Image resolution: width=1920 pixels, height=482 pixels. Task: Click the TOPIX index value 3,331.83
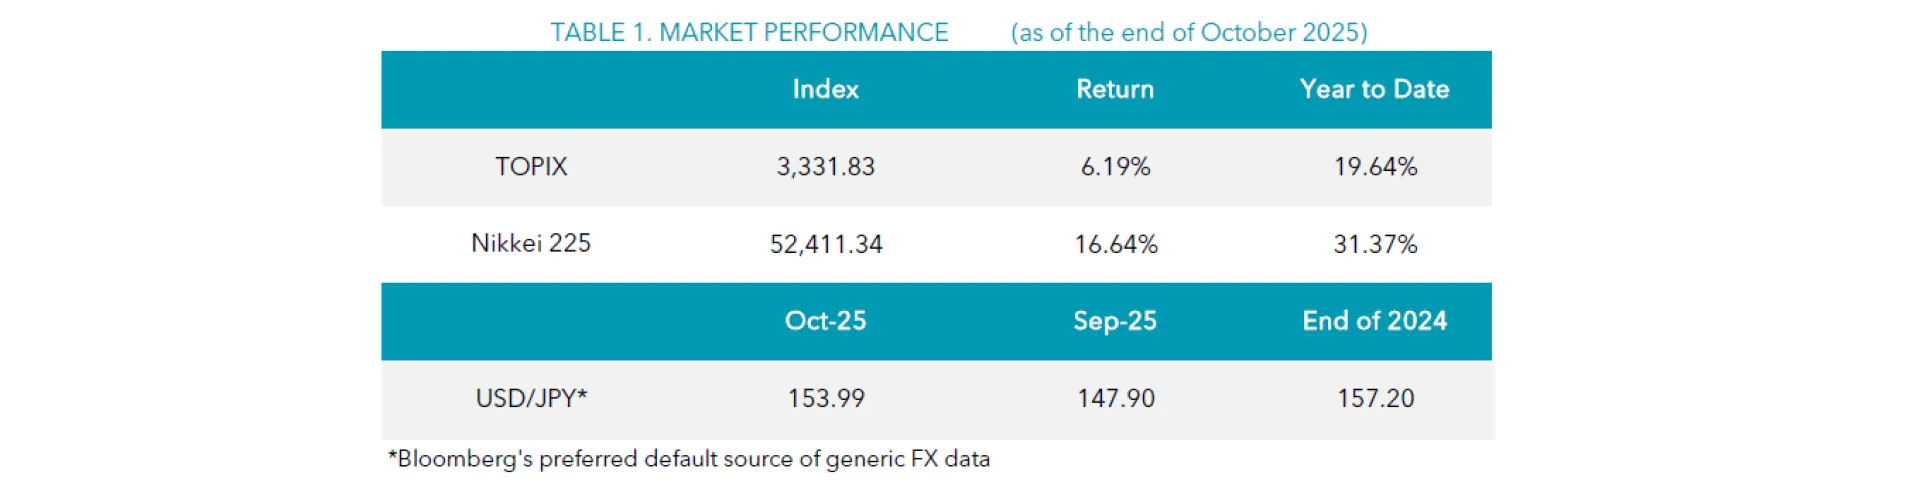point(825,166)
